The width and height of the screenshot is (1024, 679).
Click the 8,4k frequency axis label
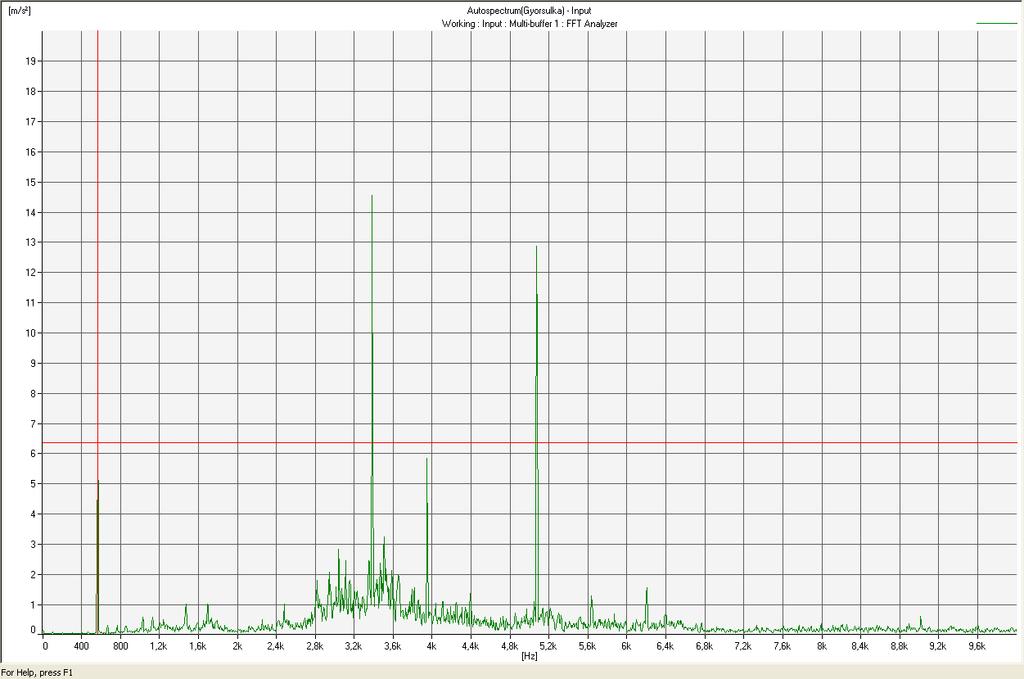point(860,646)
